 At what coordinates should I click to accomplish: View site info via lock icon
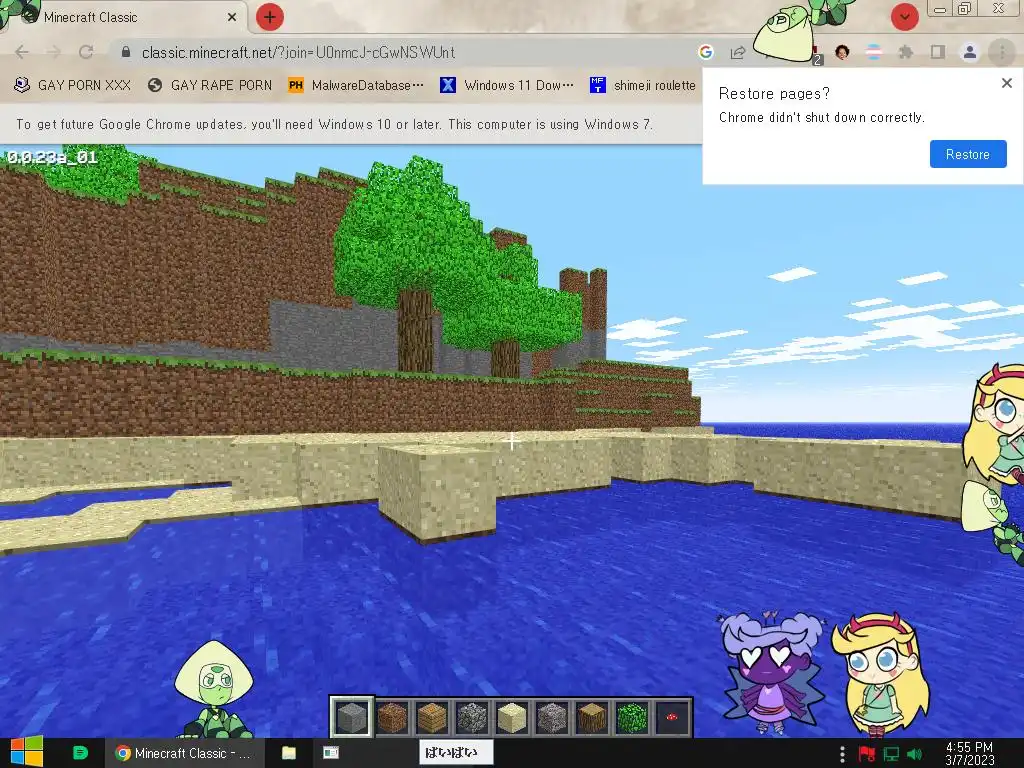(126, 52)
